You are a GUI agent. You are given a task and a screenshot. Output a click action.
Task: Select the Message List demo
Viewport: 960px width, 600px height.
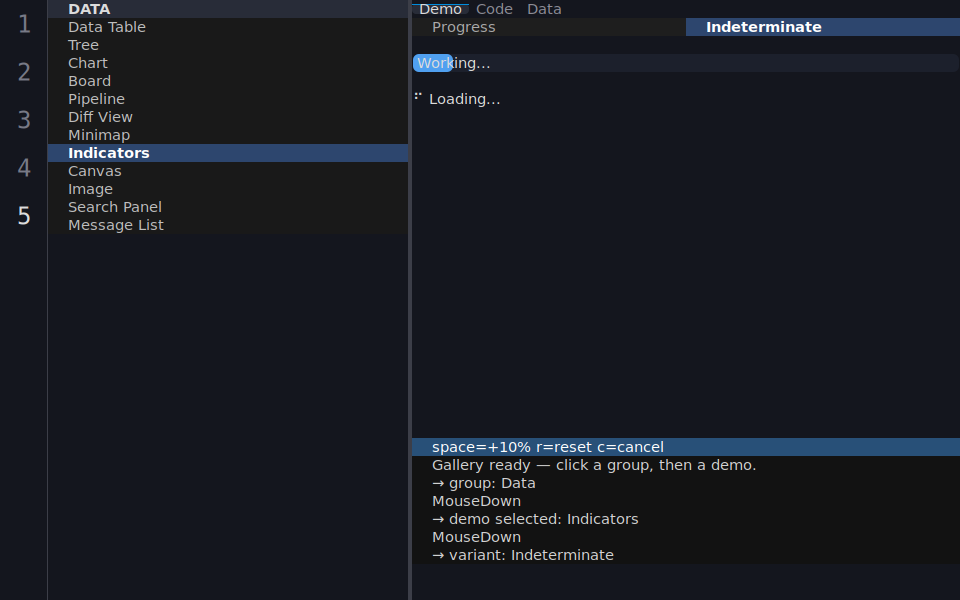(228, 225)
